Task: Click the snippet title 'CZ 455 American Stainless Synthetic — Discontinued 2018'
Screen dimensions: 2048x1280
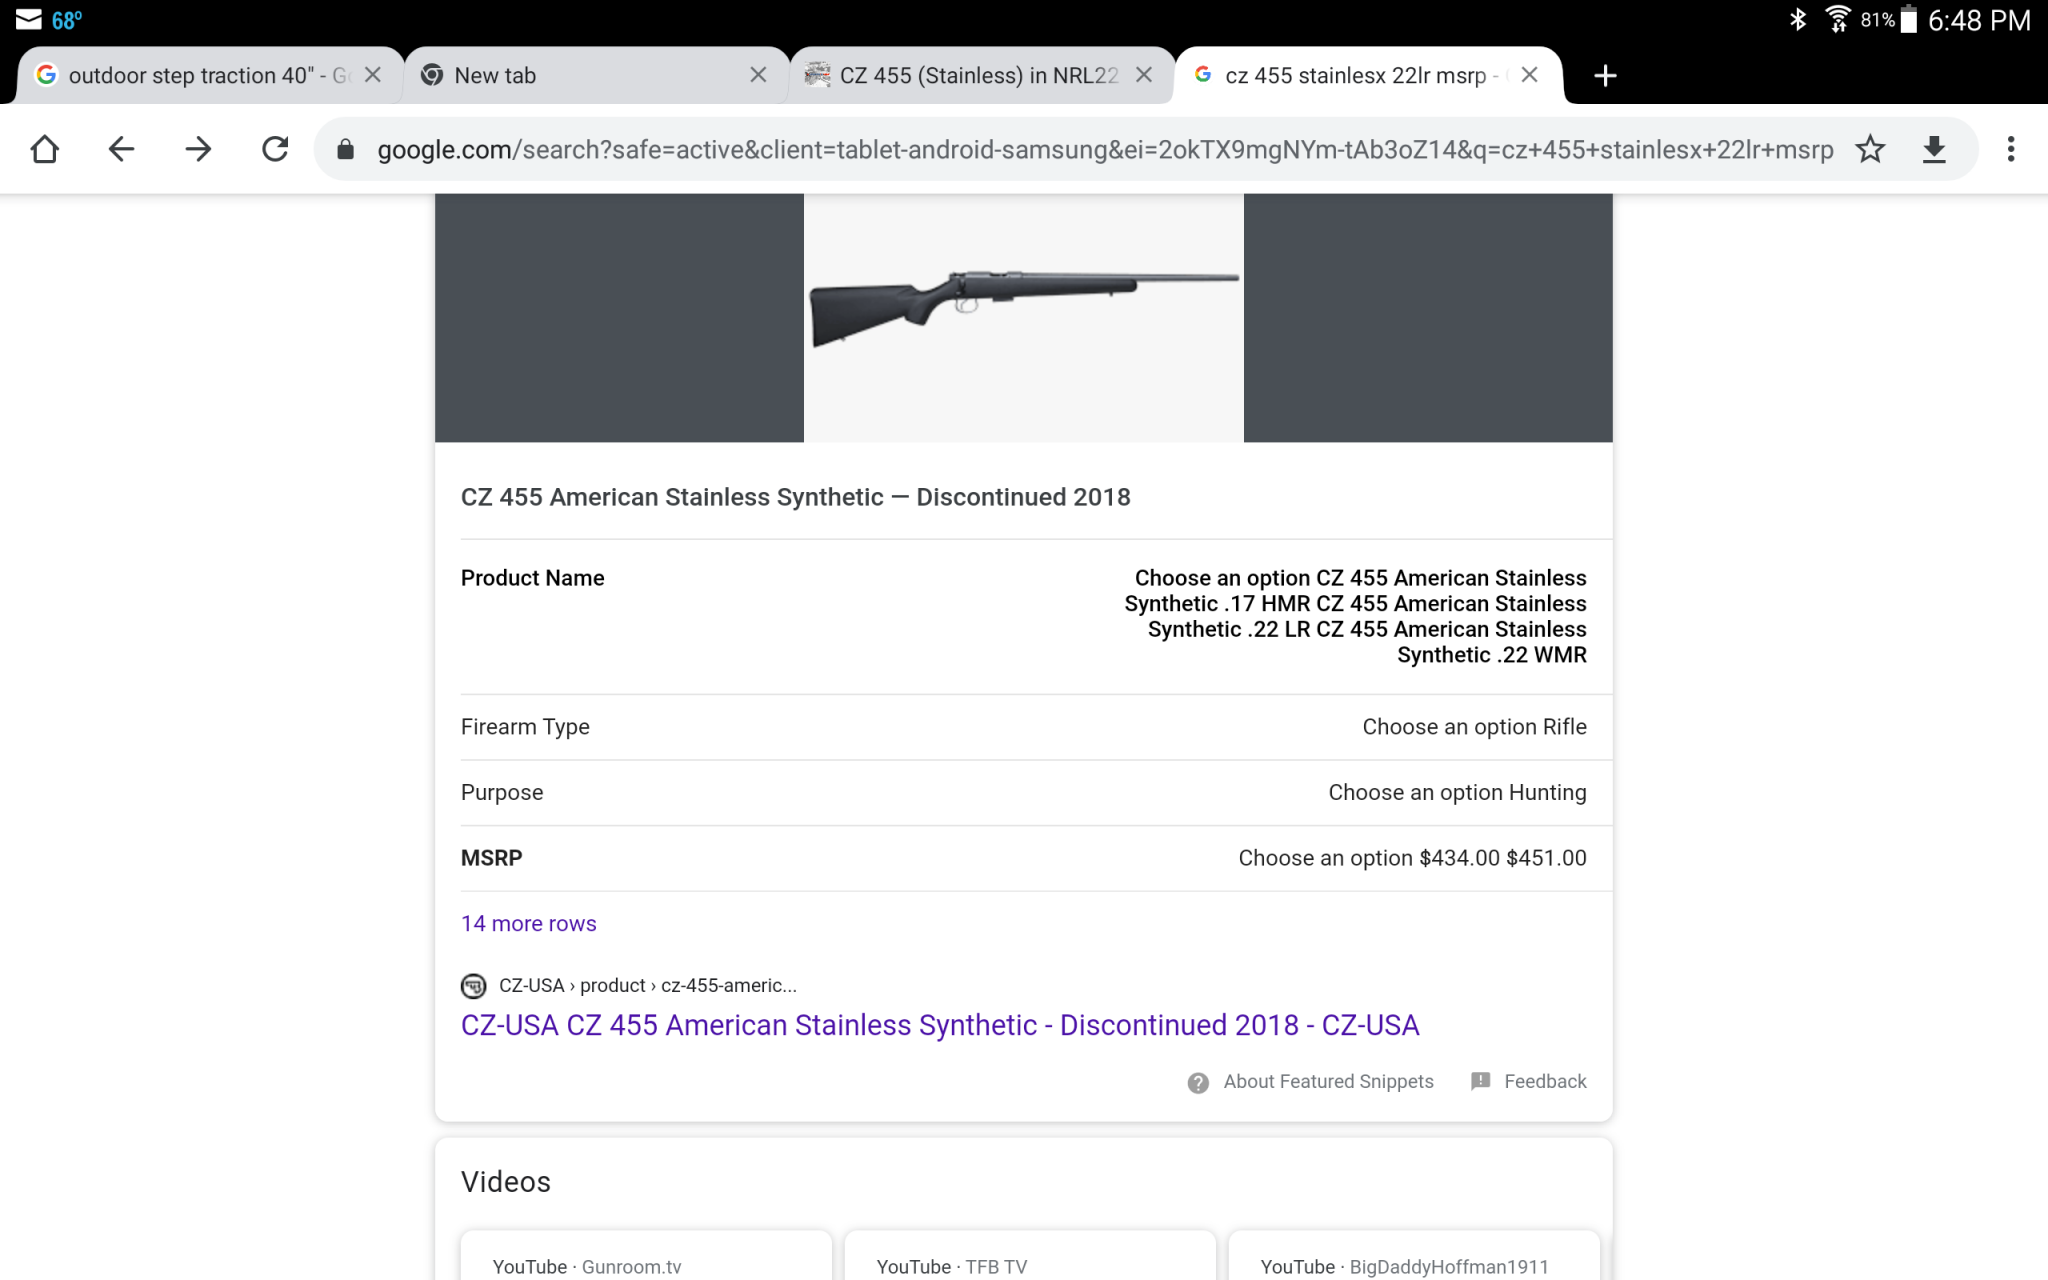Action: 795,497
